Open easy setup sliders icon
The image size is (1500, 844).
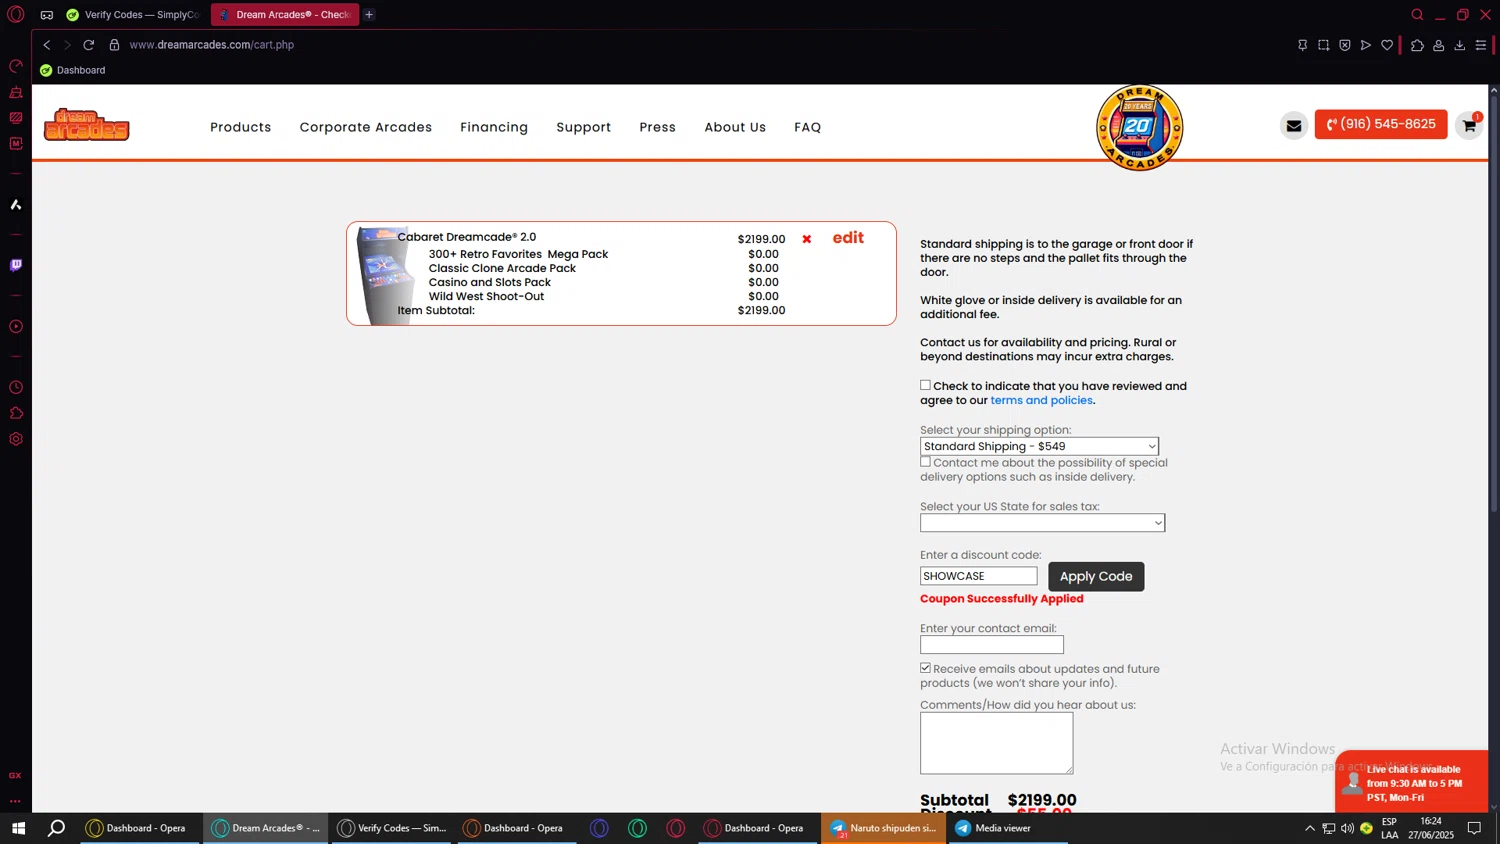click(x=1480, y=45)
